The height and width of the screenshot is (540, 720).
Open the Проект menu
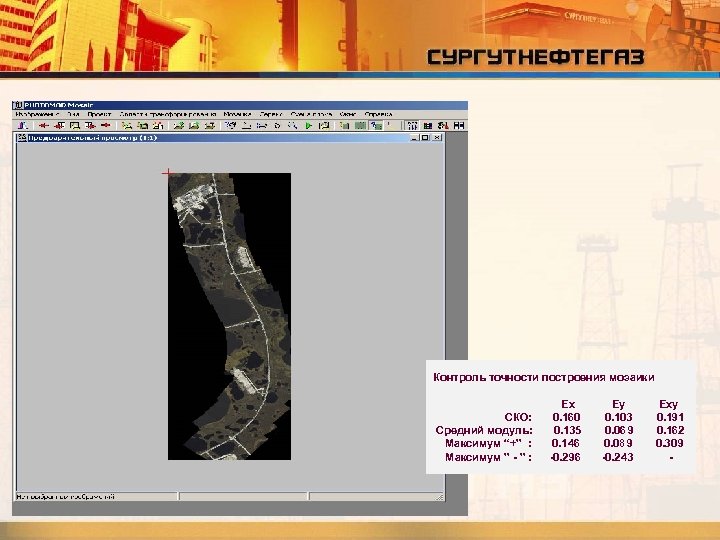pos(99,114)
